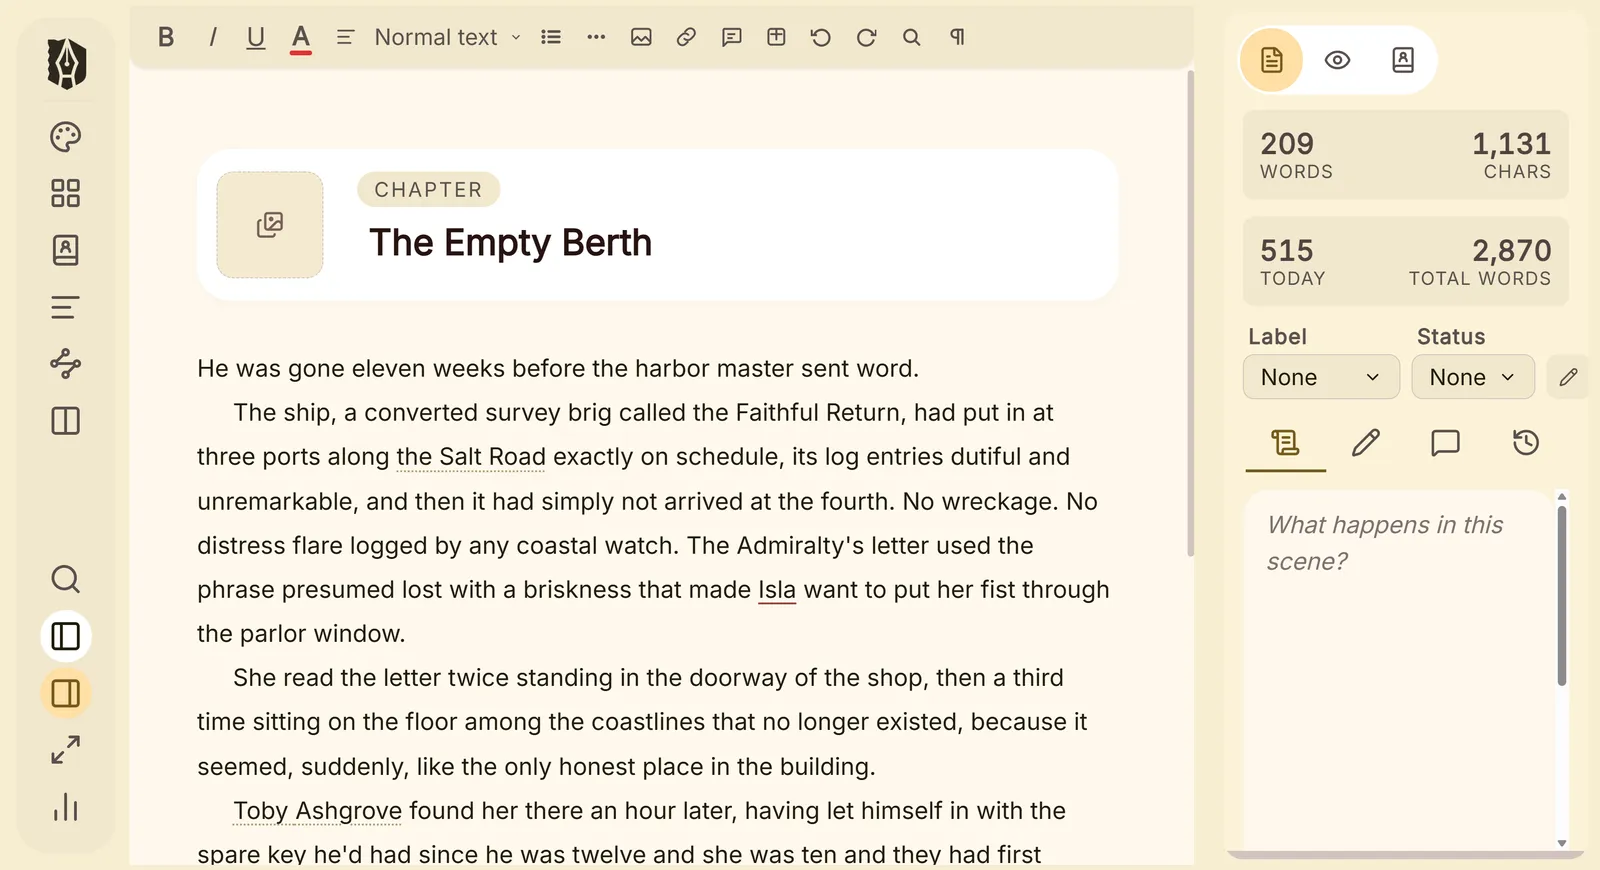
Task: Toggle paragraph marks display
Action: [x=957, y=37]
